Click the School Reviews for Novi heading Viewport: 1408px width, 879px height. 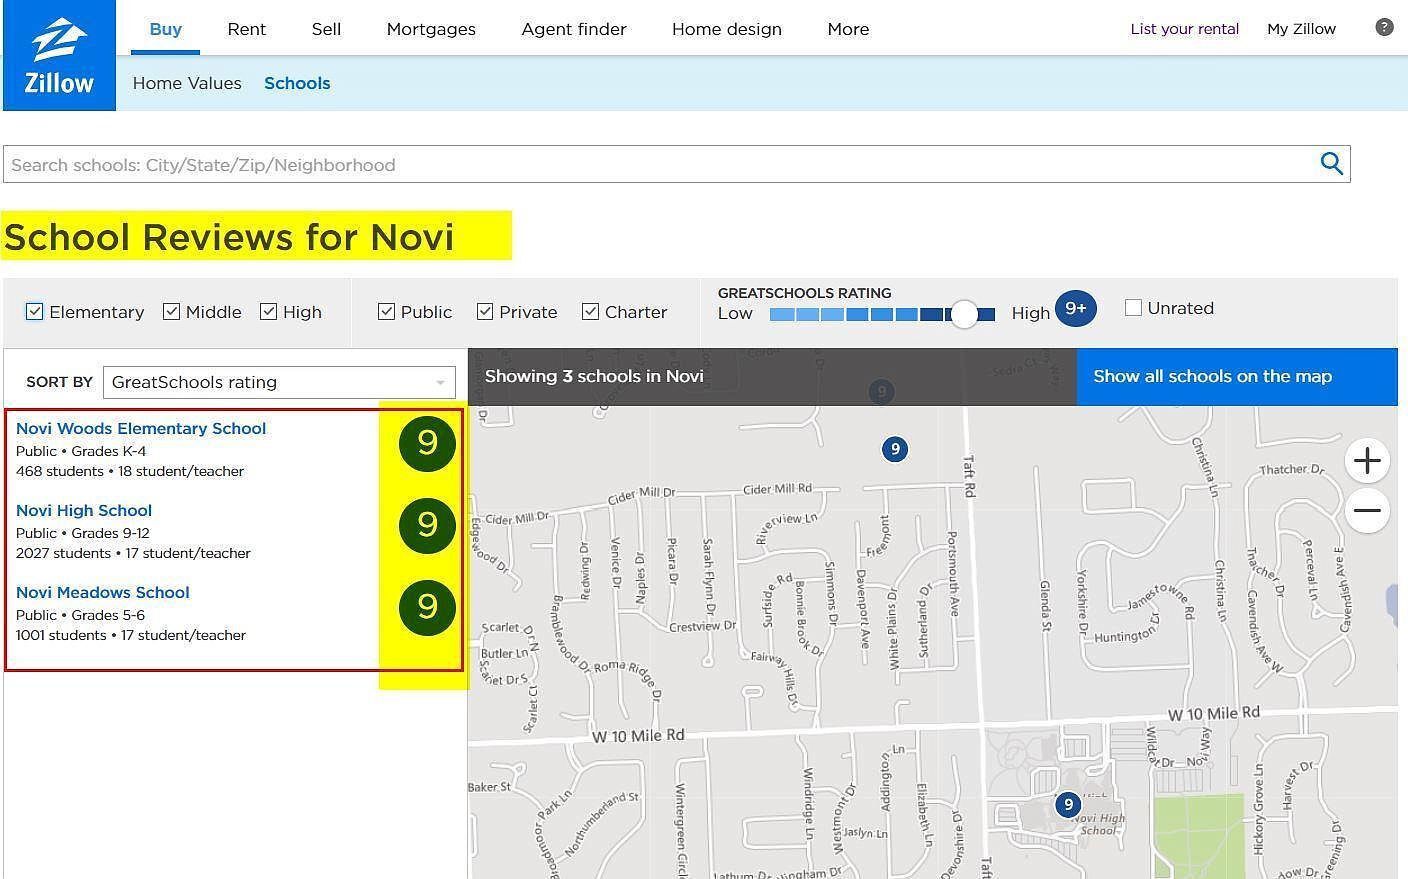(229, 237)
